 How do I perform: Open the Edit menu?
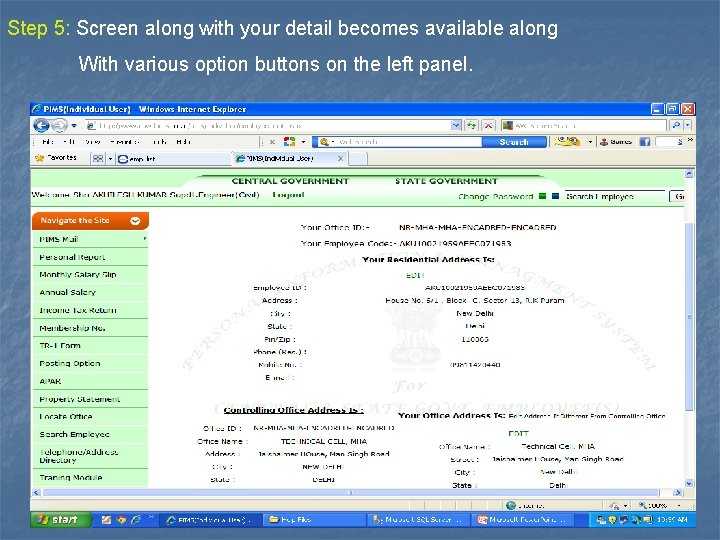tap(69, 142)
